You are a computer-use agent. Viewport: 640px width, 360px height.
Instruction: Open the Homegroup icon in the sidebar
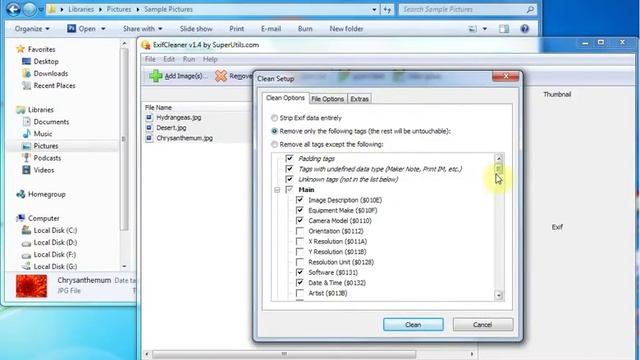tap(20, 194)
